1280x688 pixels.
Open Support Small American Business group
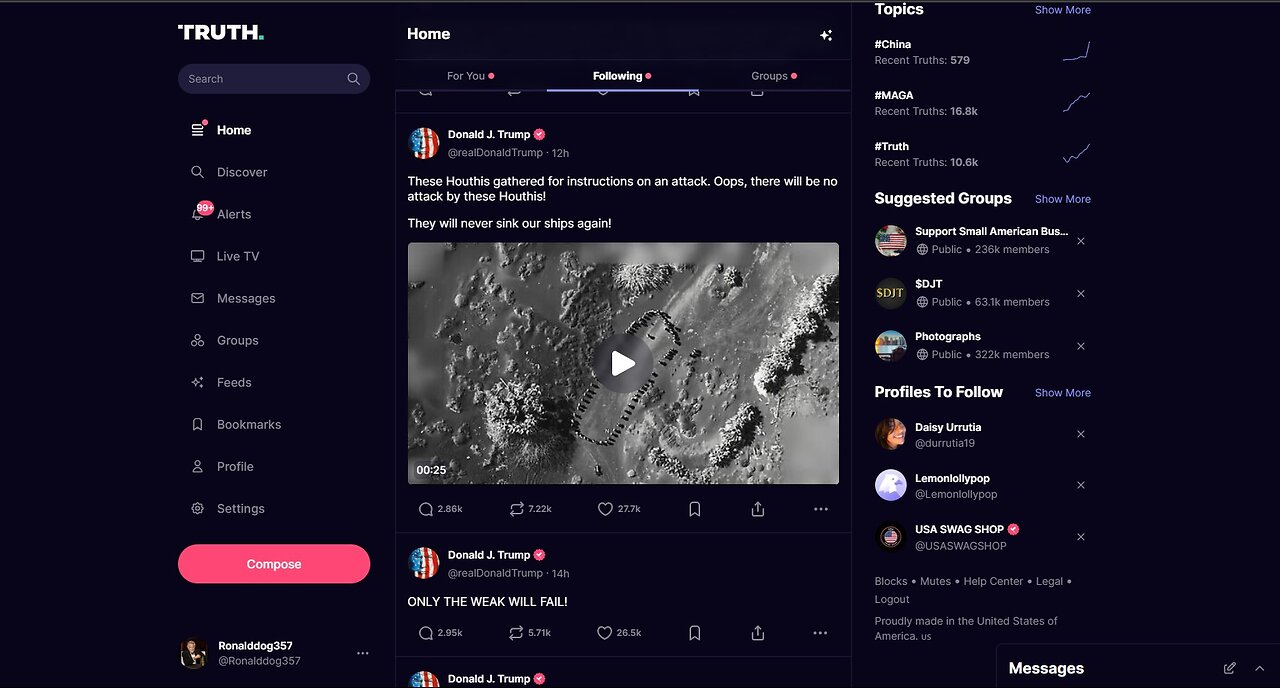click(x=991, y=231)
